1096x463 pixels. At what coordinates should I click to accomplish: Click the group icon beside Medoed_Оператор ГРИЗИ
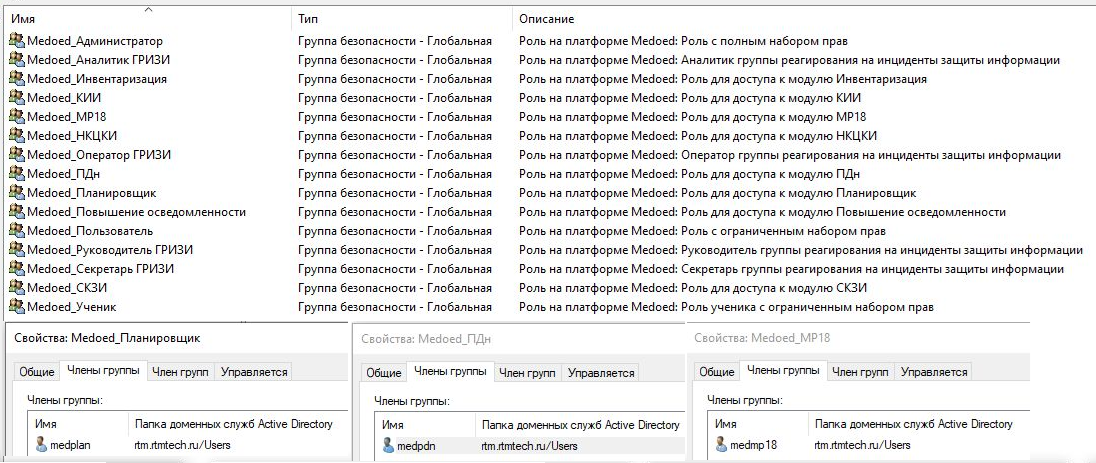tap(17, 155)
